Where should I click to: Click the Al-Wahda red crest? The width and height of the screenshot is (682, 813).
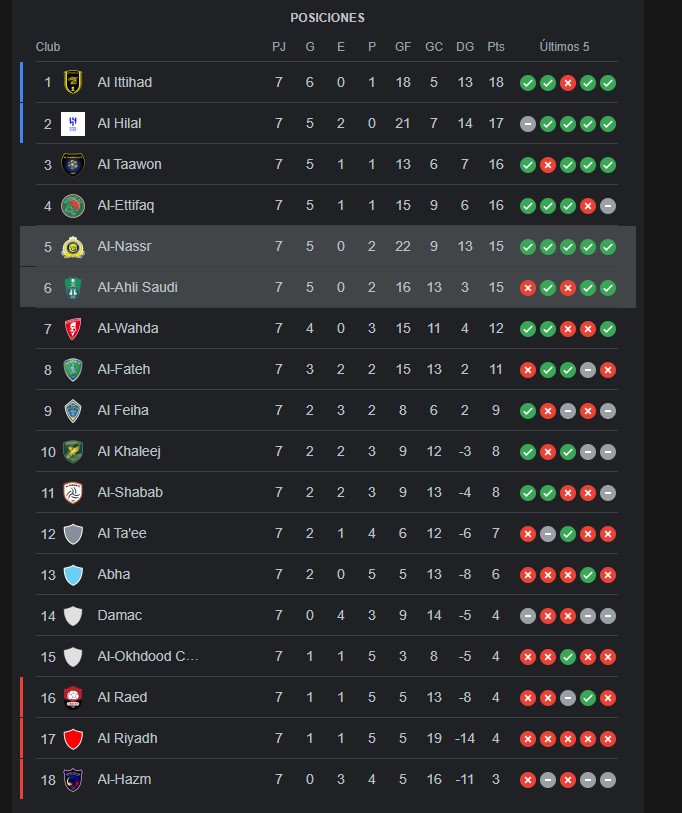73,328
